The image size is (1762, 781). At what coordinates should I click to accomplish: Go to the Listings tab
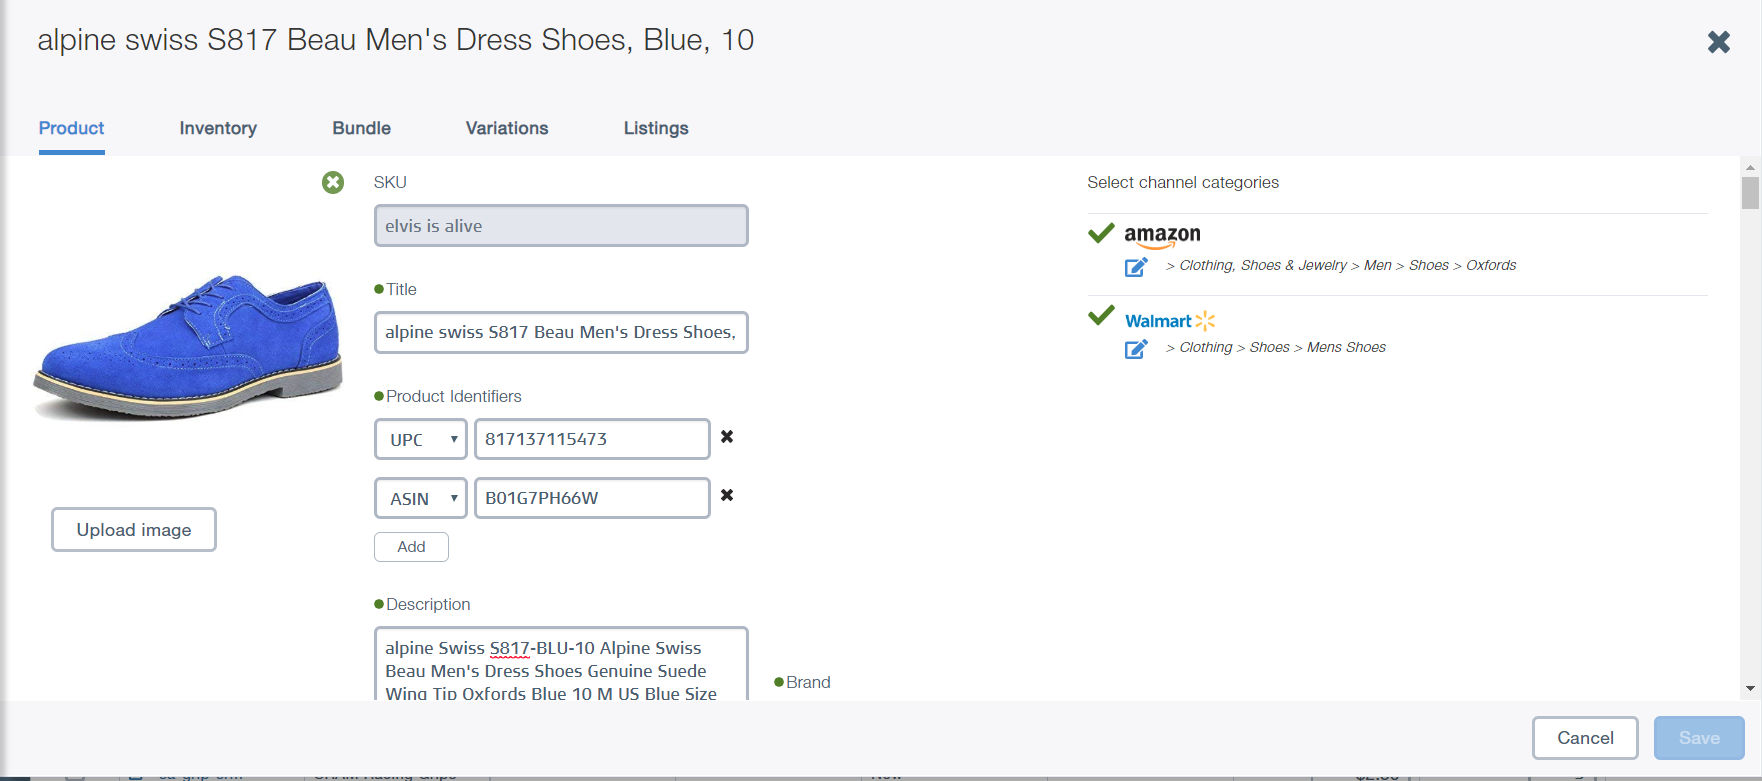(656, 128)
